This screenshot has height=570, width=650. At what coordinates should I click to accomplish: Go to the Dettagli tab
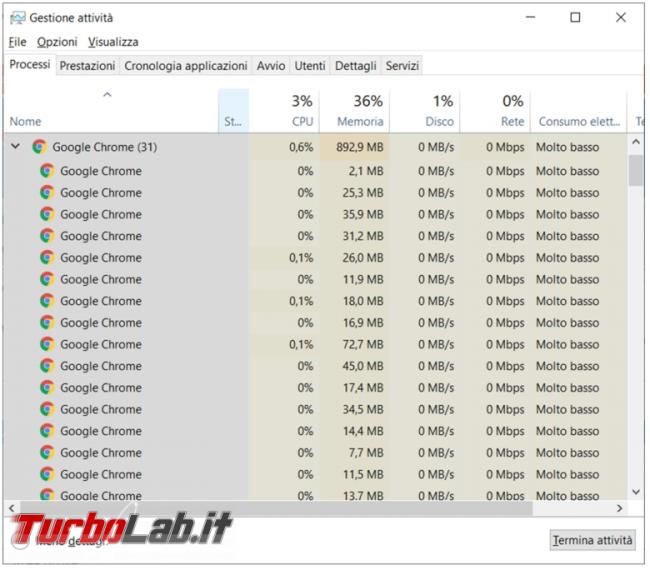[355, 65]
